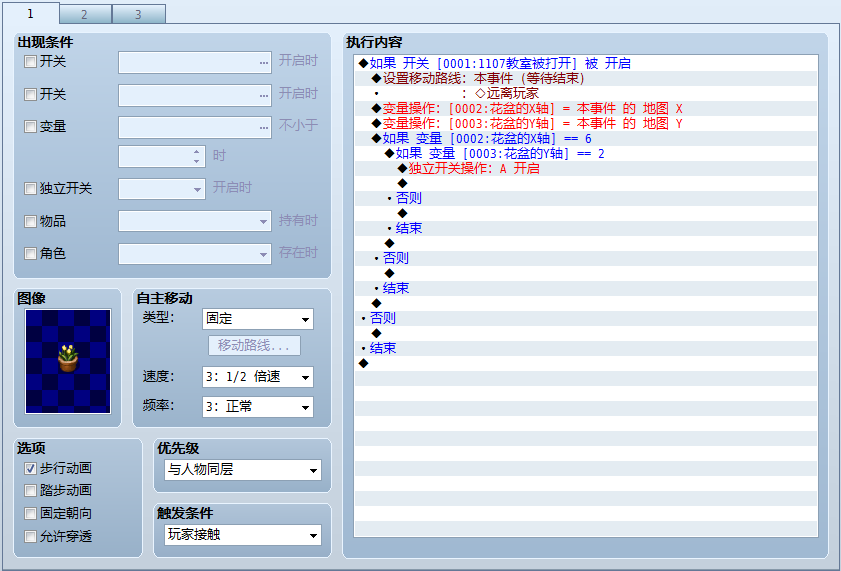Viewport: 841px width, 571px height.
Task: Check the 固定朝向 option
Action: tap(31, 514)
